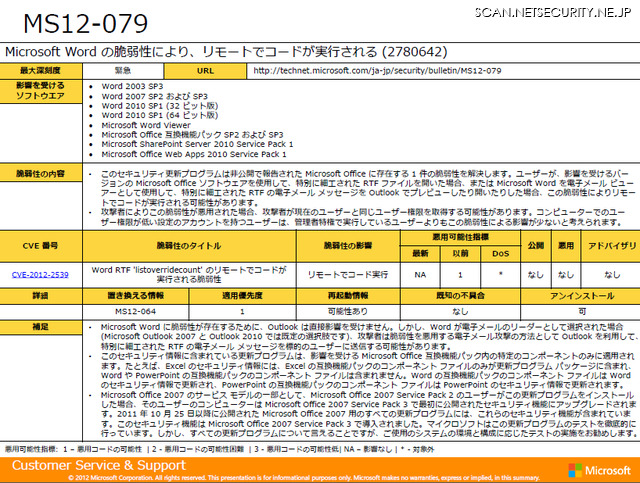Select the 'Word 2003 SP3' list item
Image resolution: width=640 pixels, height=483 pixels.
pyautogui.click(x=132, y=86)
